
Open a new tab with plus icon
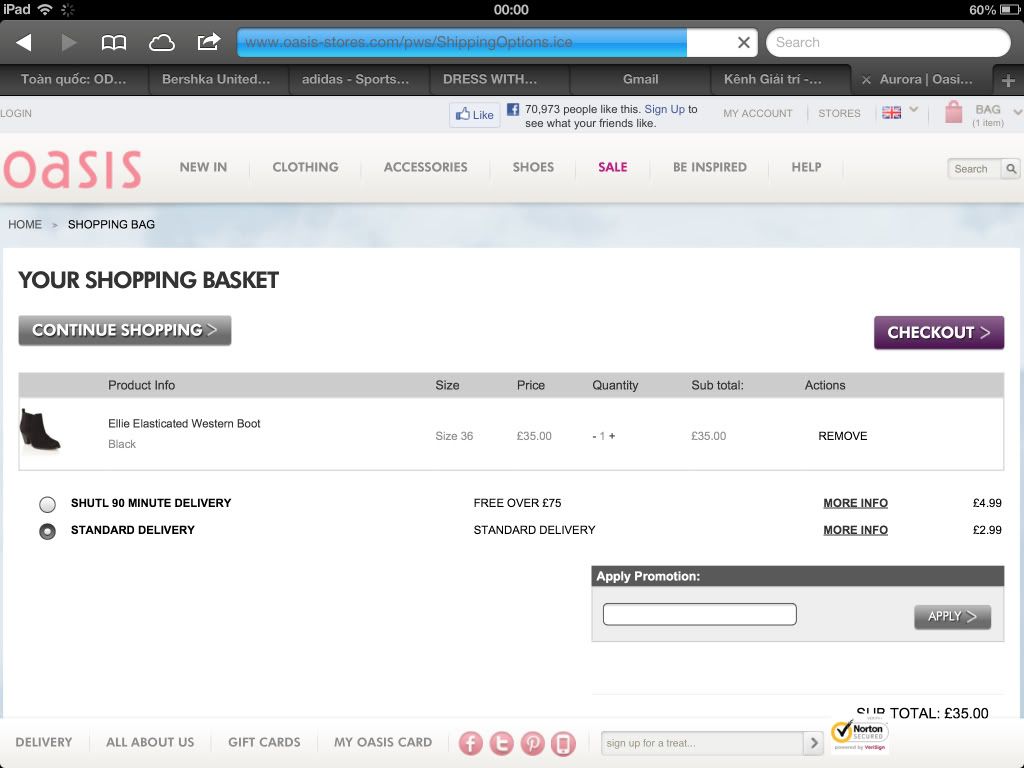click(x=1008, y=80)
